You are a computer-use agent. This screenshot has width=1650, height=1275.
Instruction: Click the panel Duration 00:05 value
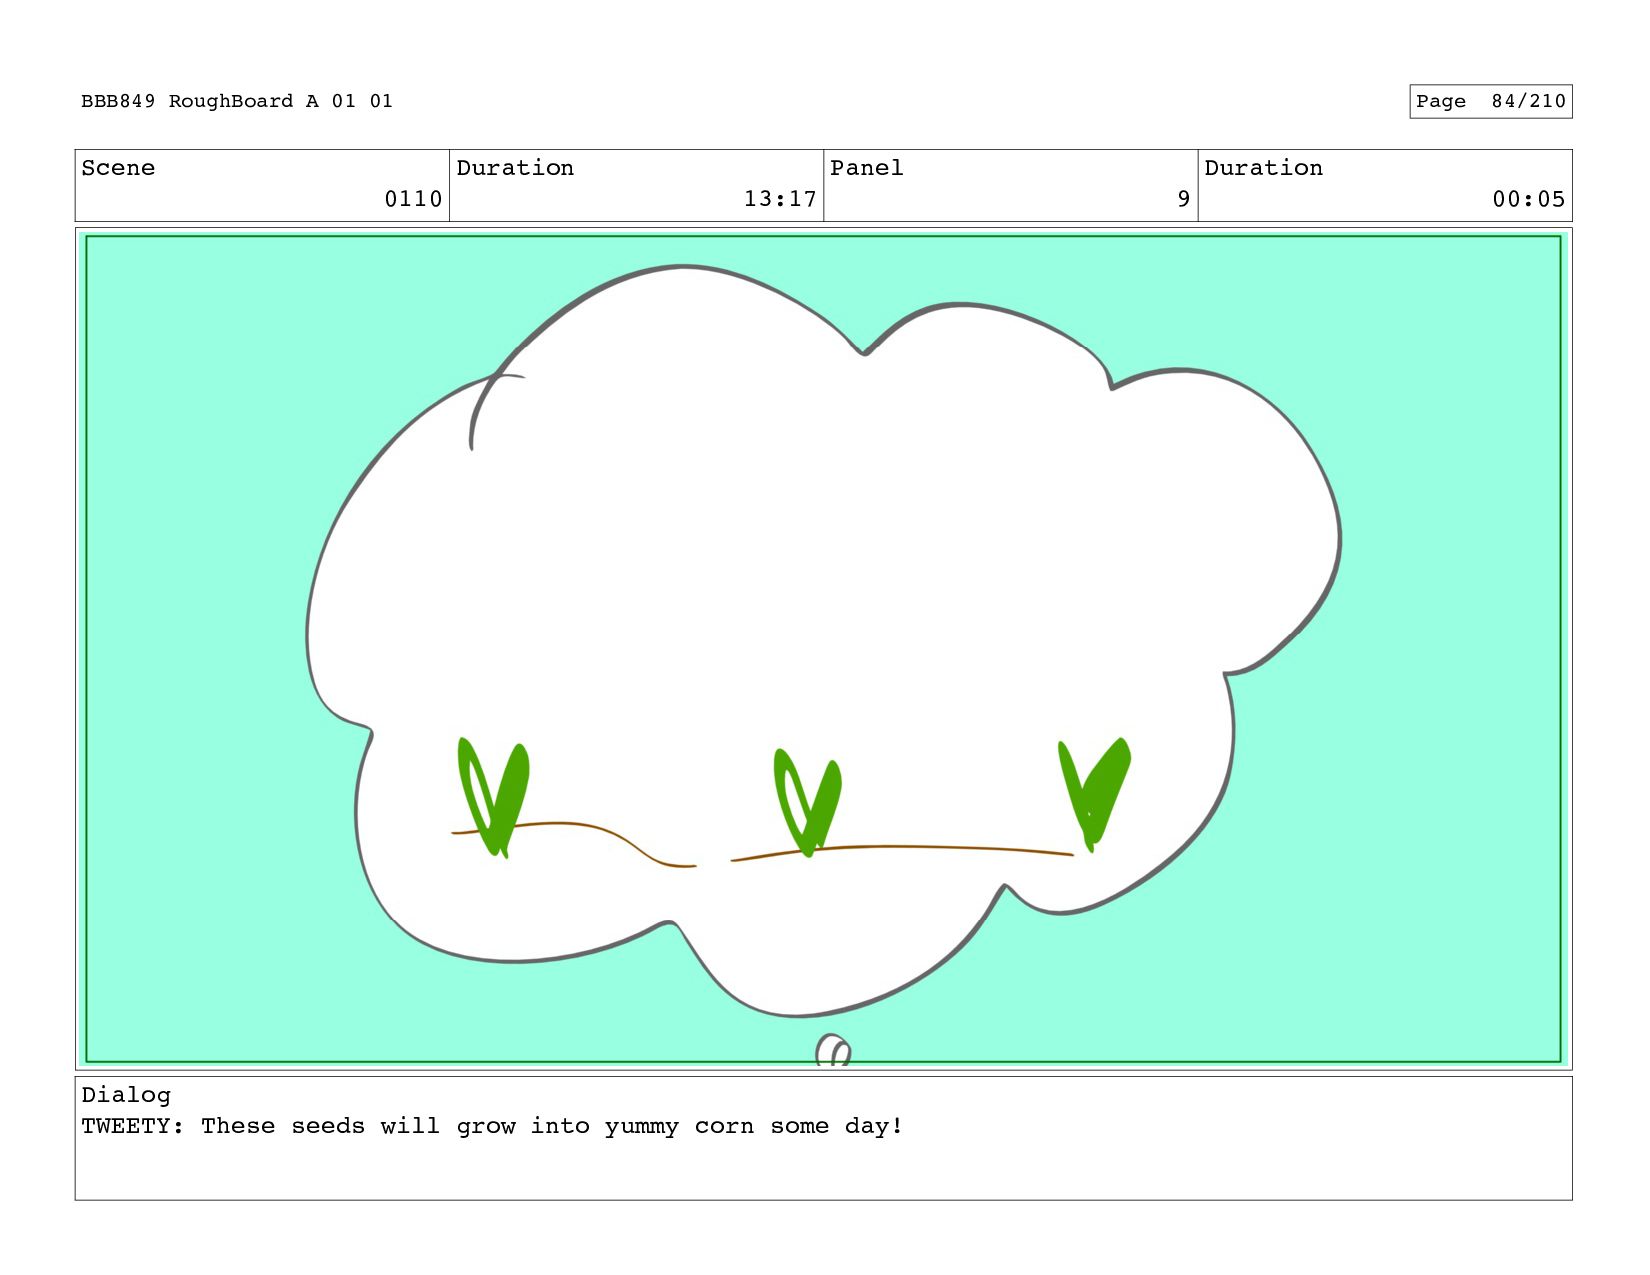click(x=1528, y=199)
